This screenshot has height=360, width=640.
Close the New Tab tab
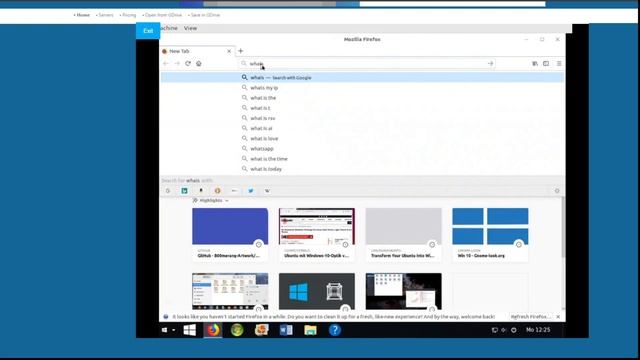point(229,51)
